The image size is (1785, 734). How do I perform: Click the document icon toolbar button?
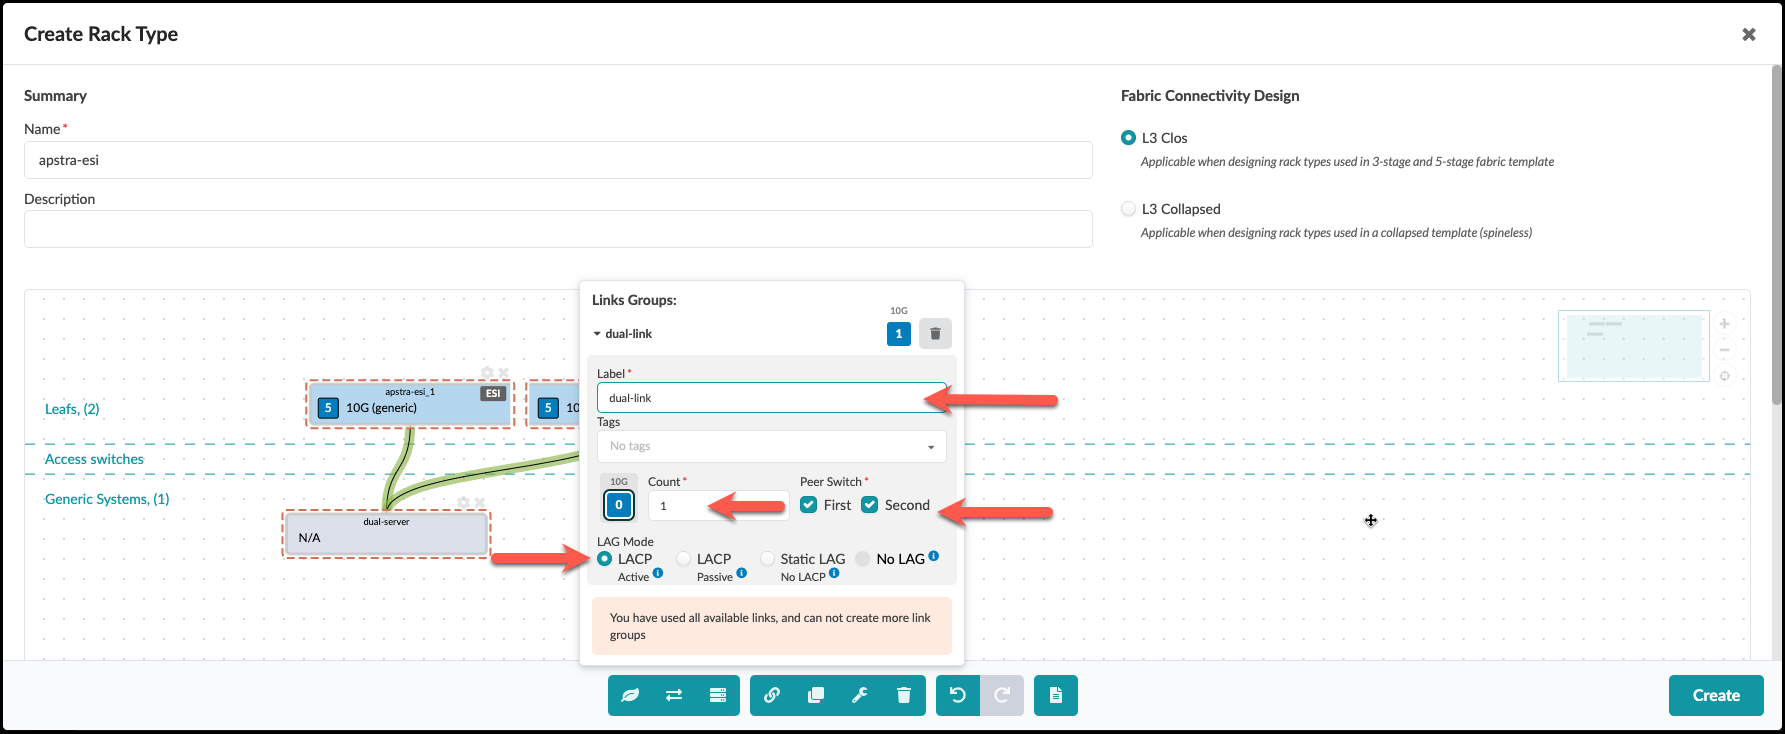pyautogui.click(x=1056, y=695)
